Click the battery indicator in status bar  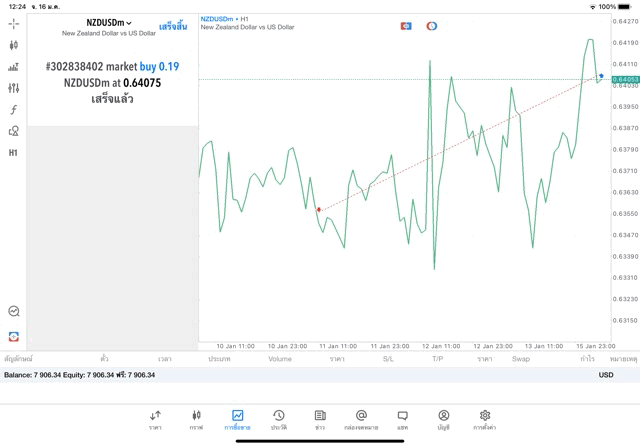point(624,7)
